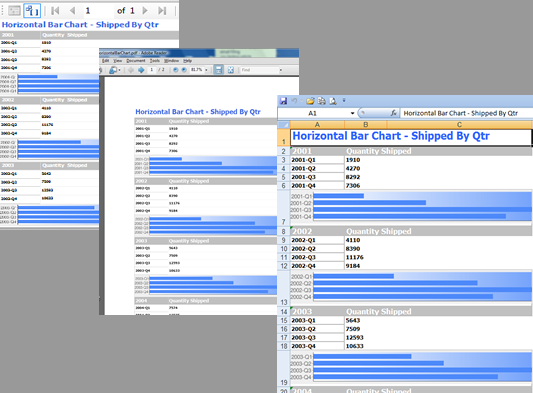Click the Insert Function fx icon

pyautogui.click(x=394, y=113)
